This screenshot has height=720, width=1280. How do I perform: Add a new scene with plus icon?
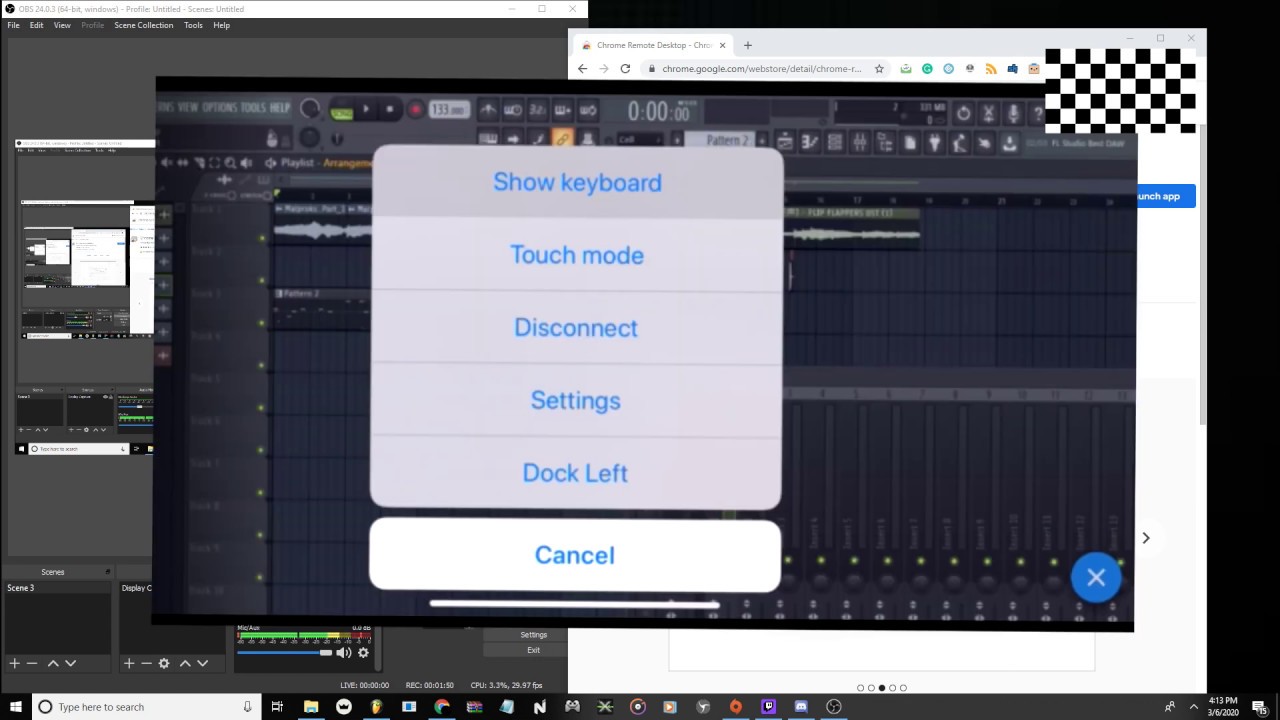tap(14, 663)
